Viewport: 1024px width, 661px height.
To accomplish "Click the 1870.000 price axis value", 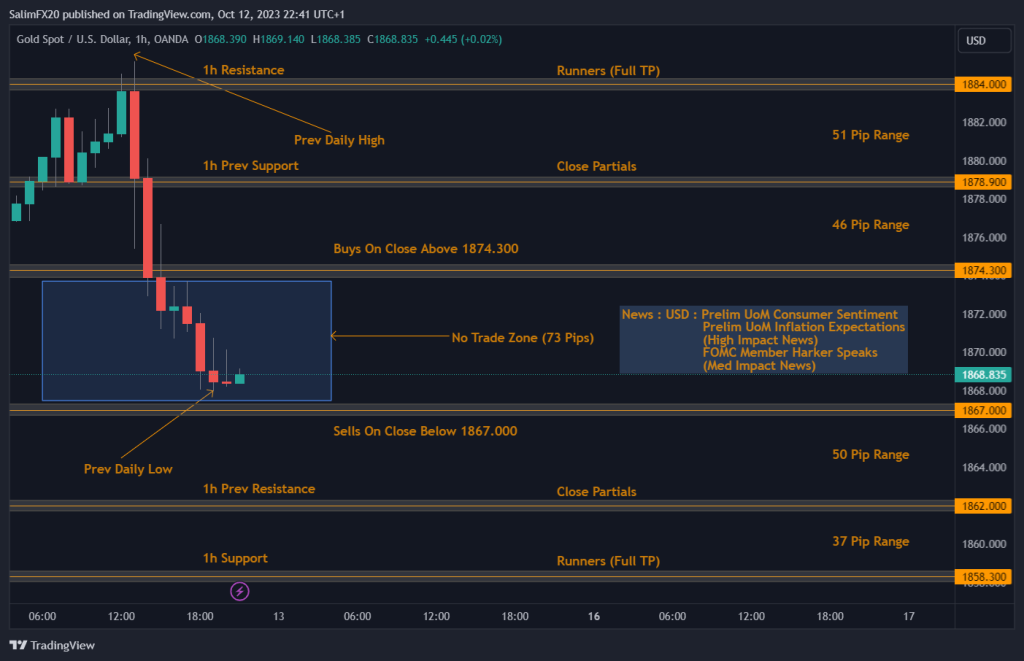I will (x=984, y=352).
